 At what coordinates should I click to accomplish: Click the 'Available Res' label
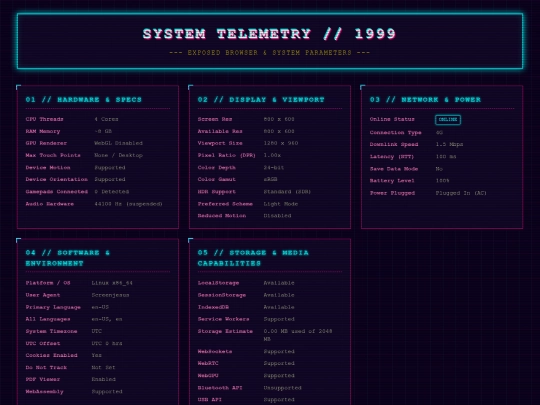220,131
